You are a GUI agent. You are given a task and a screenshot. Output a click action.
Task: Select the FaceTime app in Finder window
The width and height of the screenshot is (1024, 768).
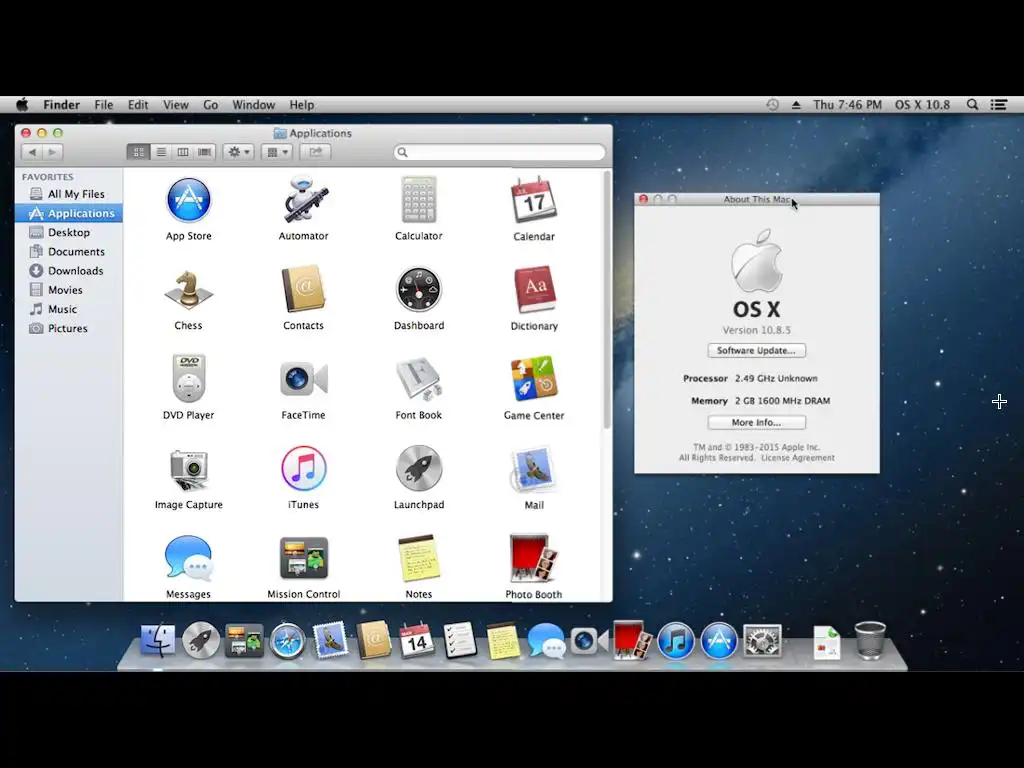pos(304,379)
